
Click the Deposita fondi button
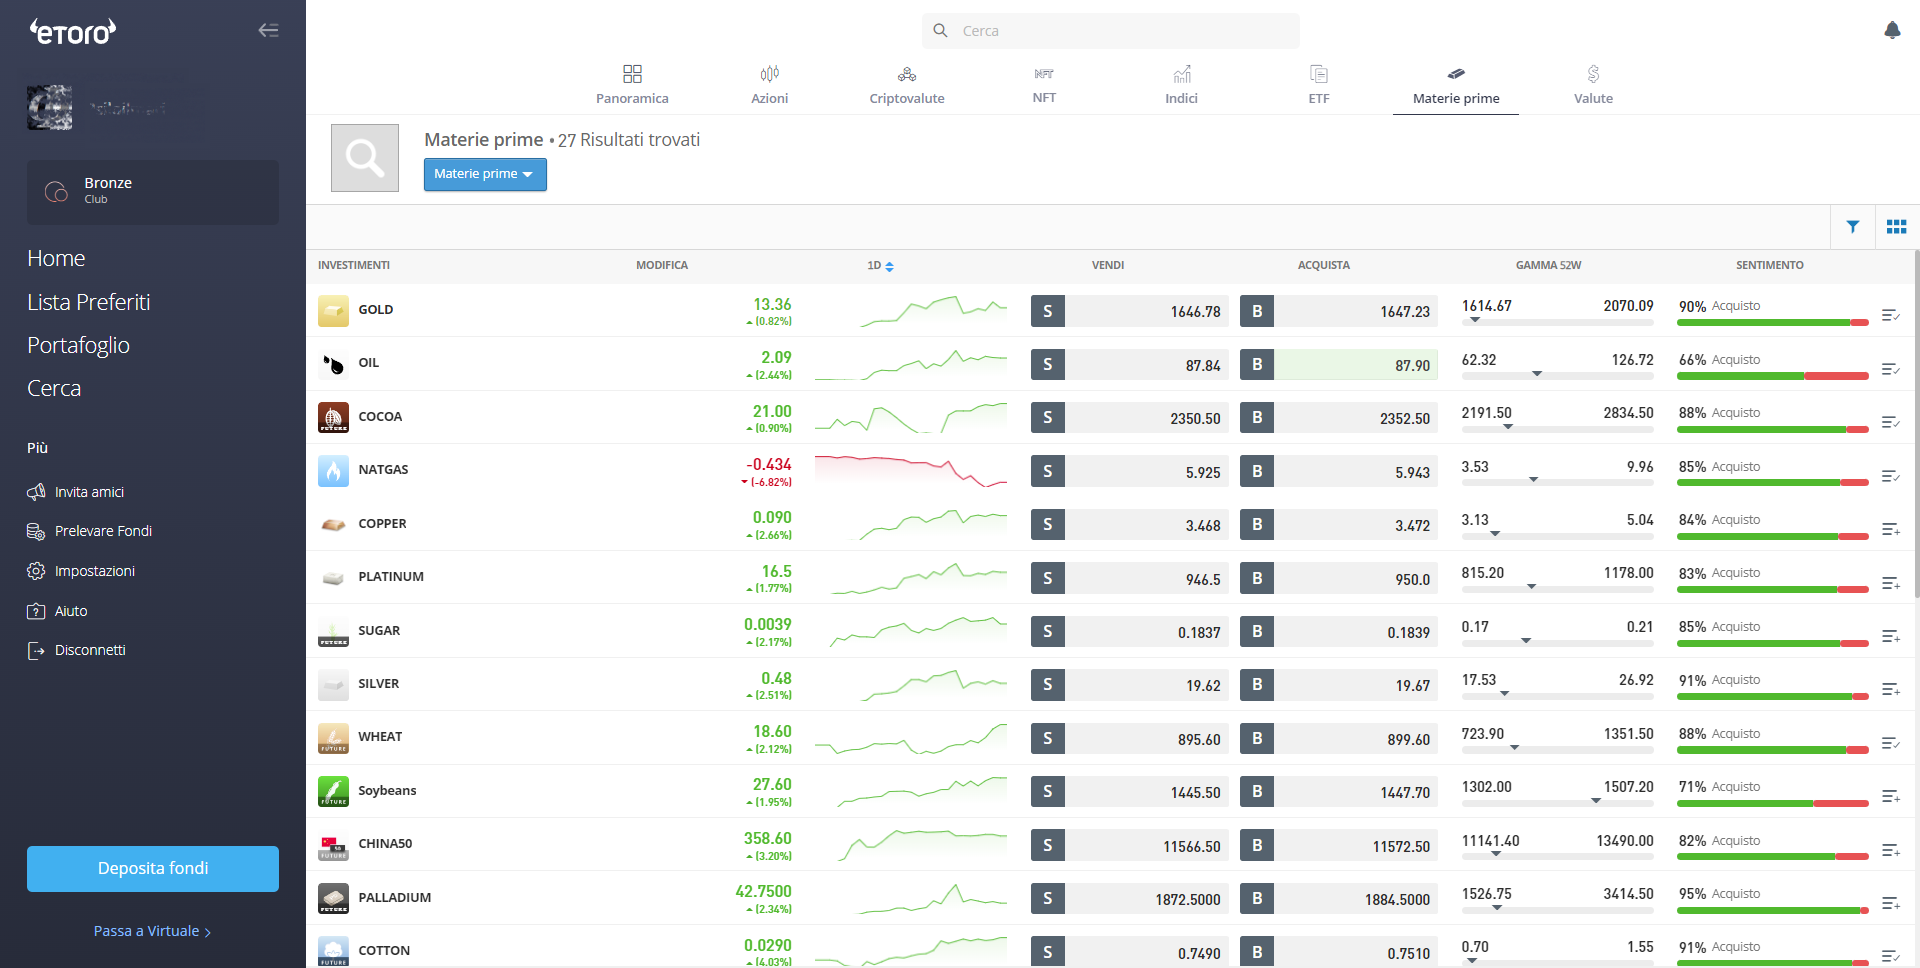pyautogui.click(x=153, y=868)
